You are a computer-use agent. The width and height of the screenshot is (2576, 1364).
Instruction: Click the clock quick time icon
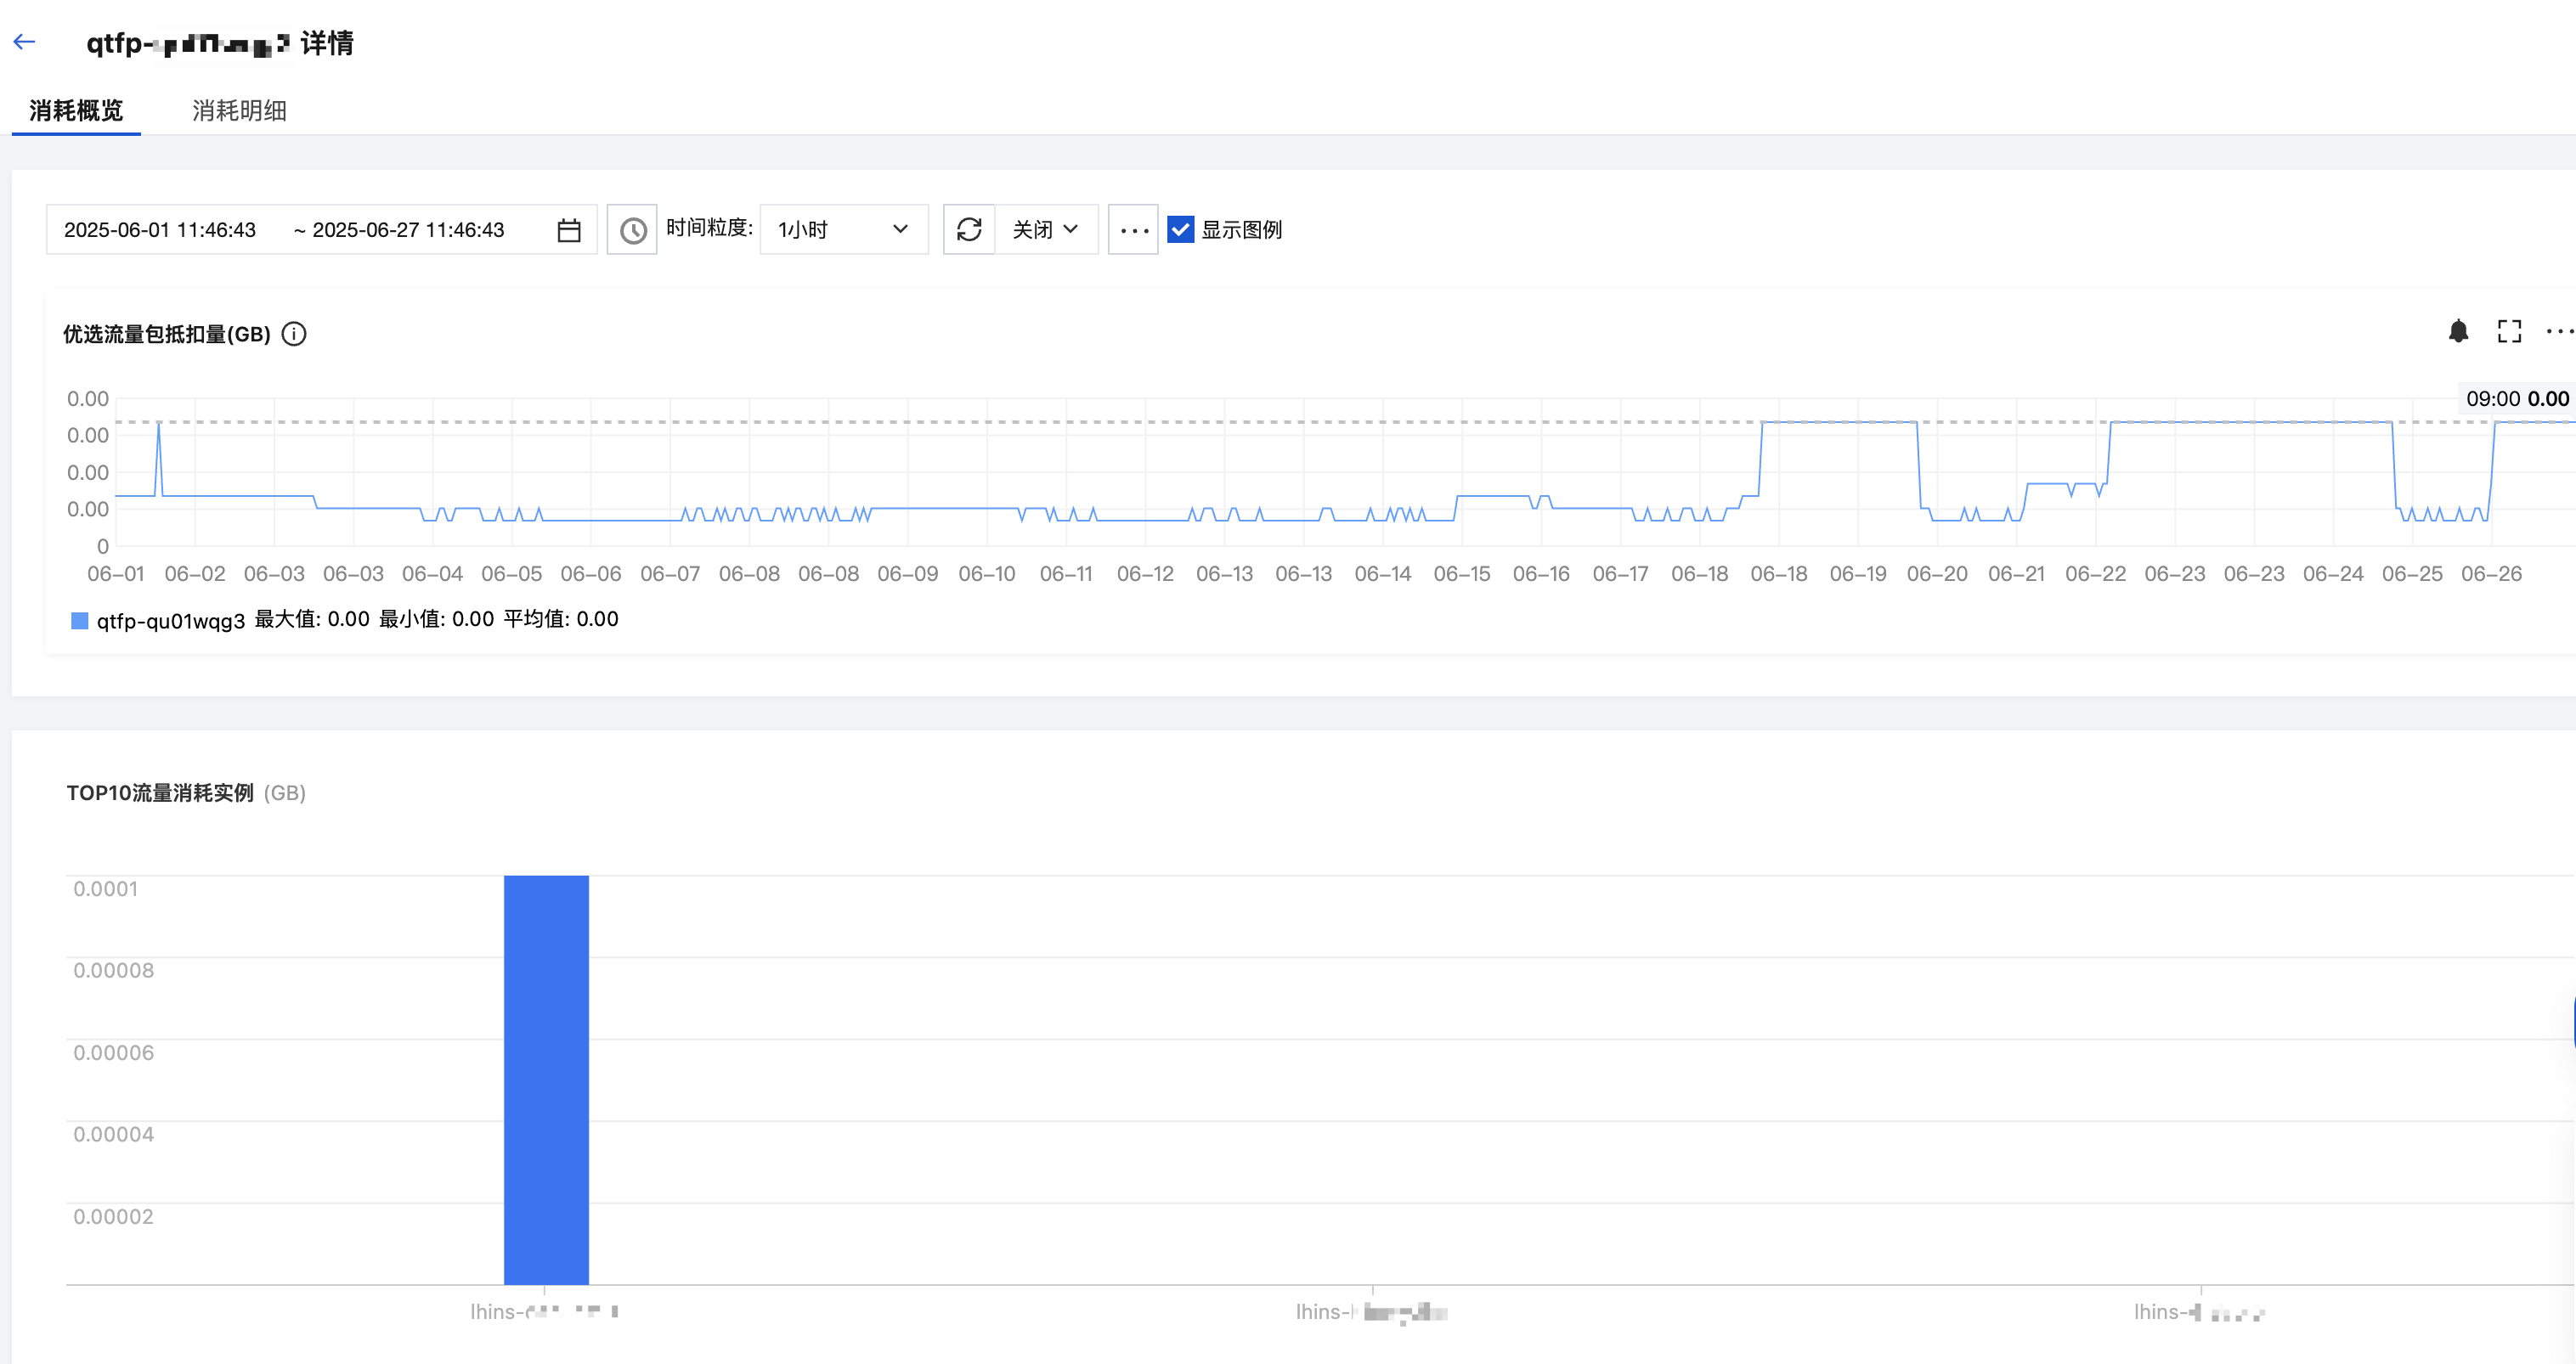632,231
